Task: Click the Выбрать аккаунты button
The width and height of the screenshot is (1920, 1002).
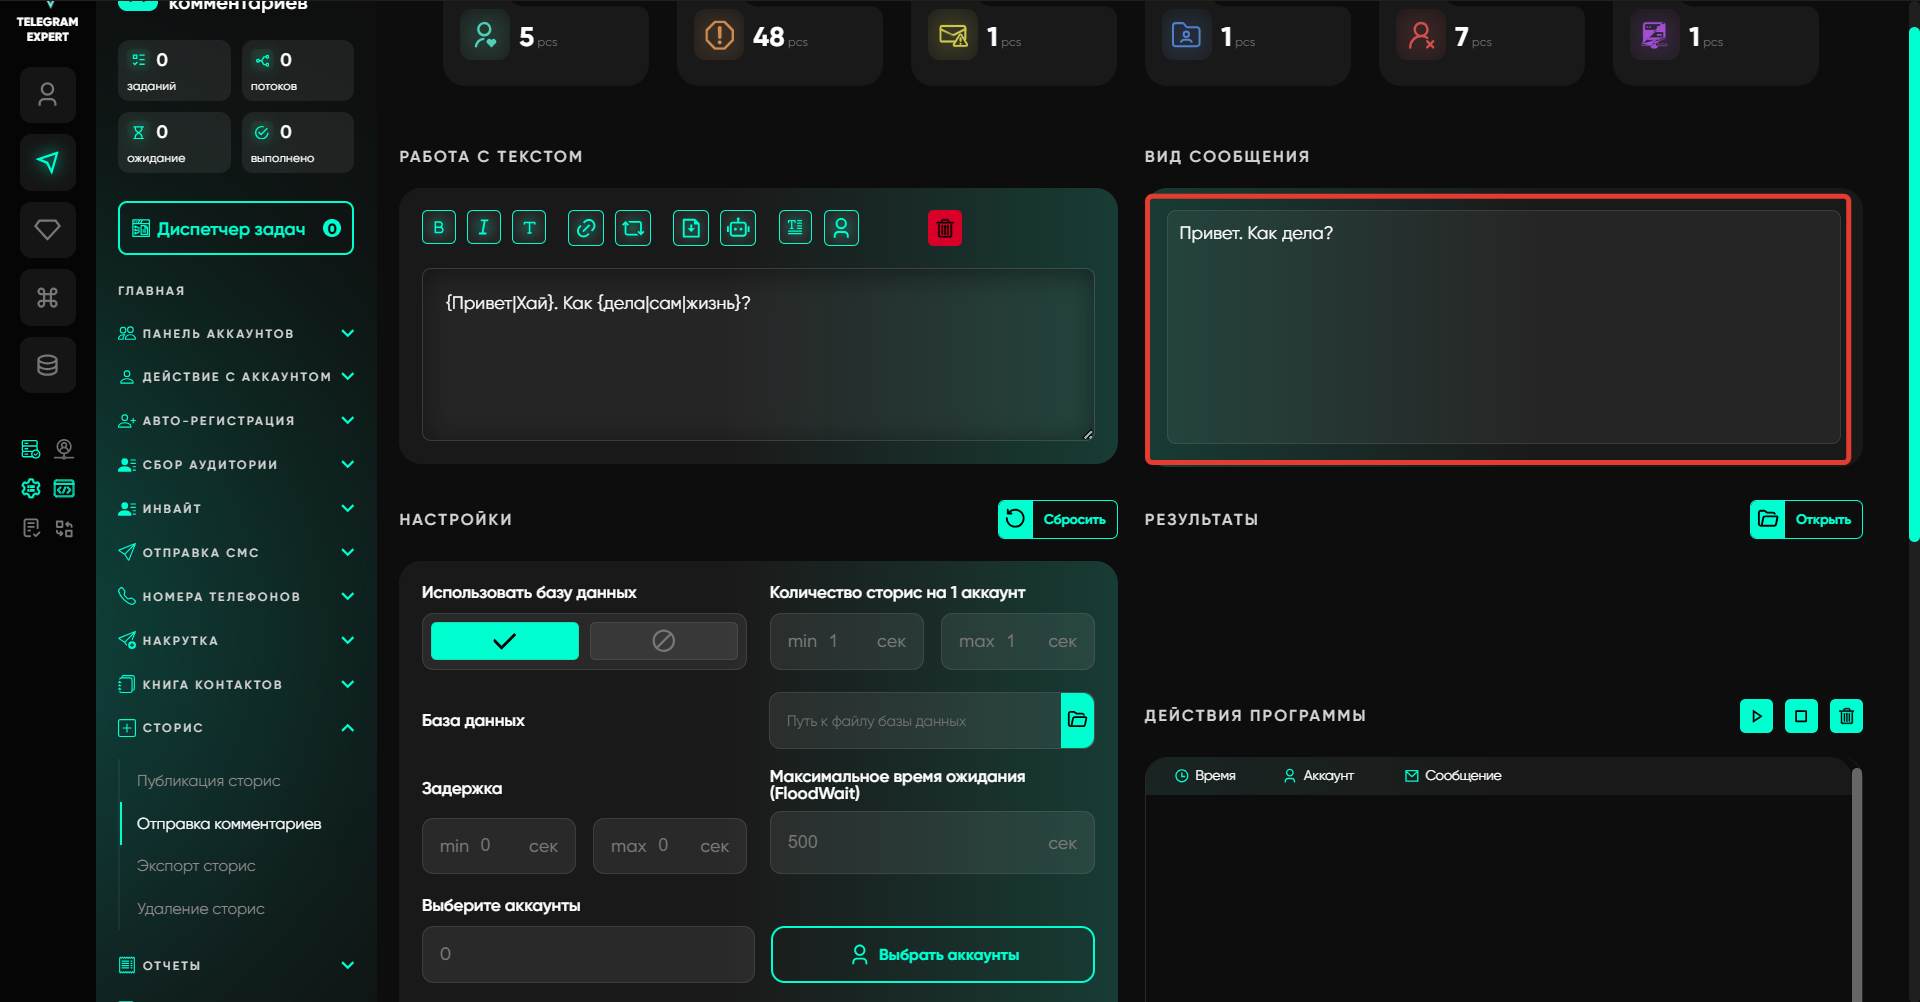Action: point(932,955)
